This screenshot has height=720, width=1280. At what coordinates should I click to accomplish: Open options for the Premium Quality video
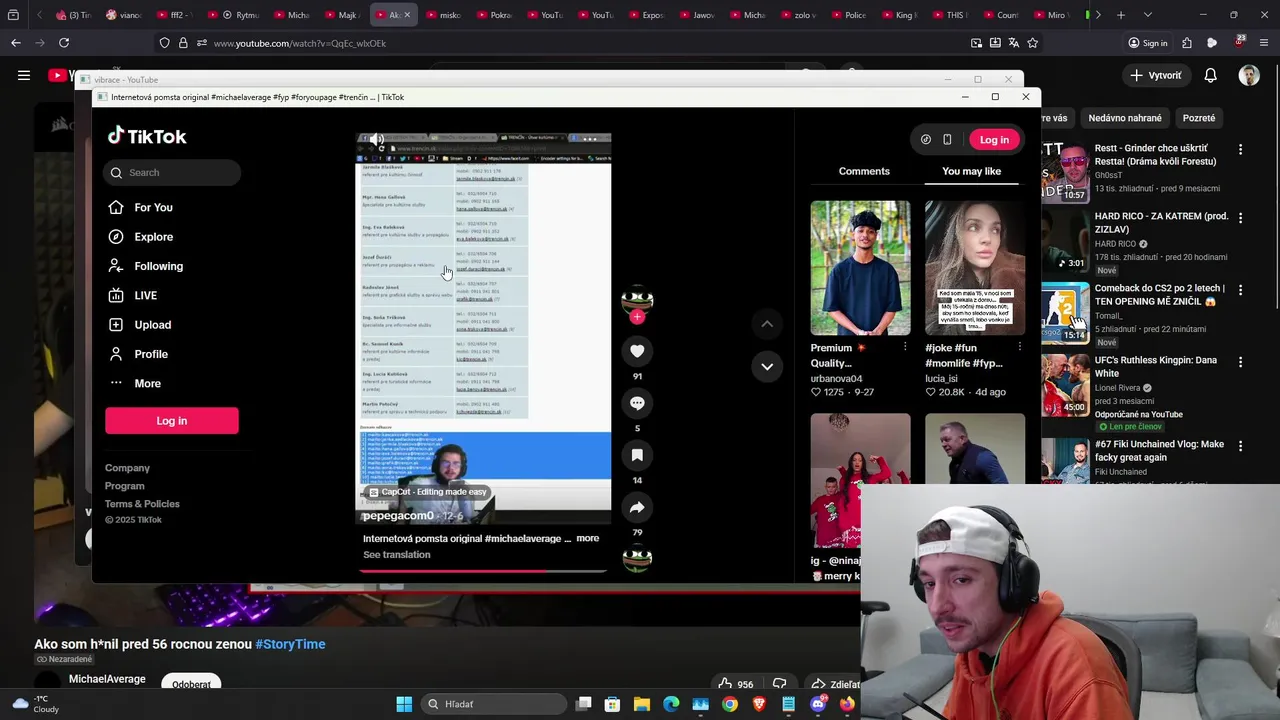click(x=905, y=347)
